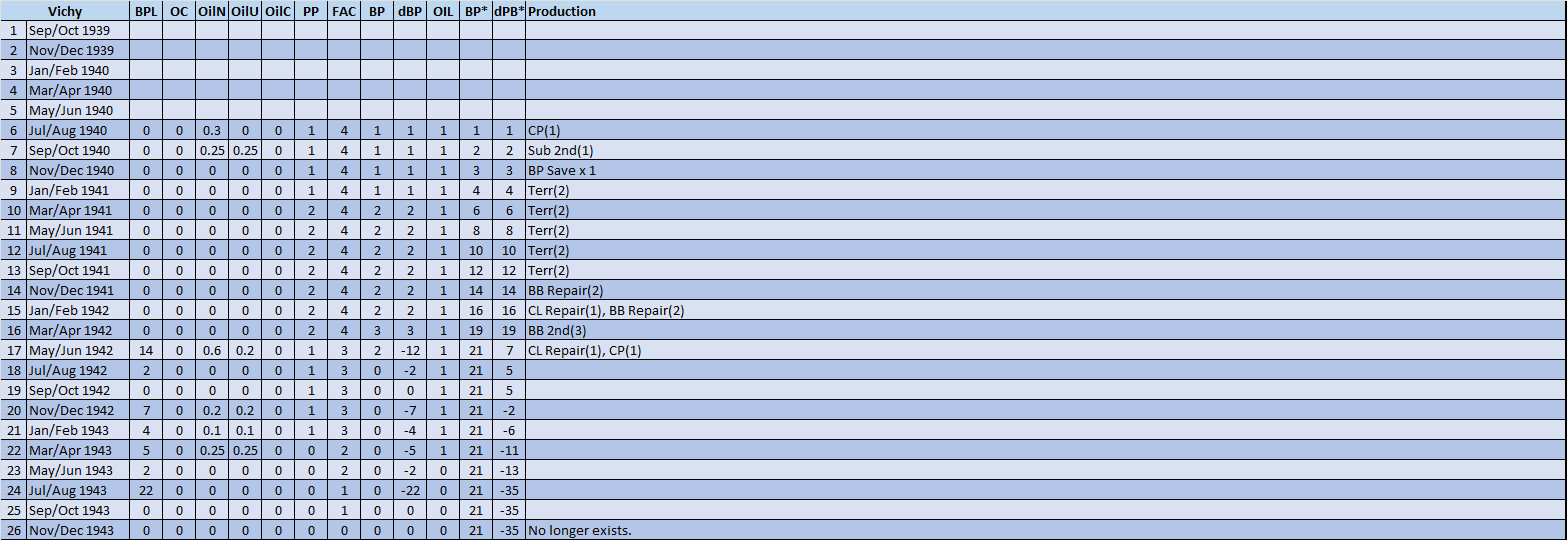Select the Jul/Aug 1942 cell

point(78,371)
